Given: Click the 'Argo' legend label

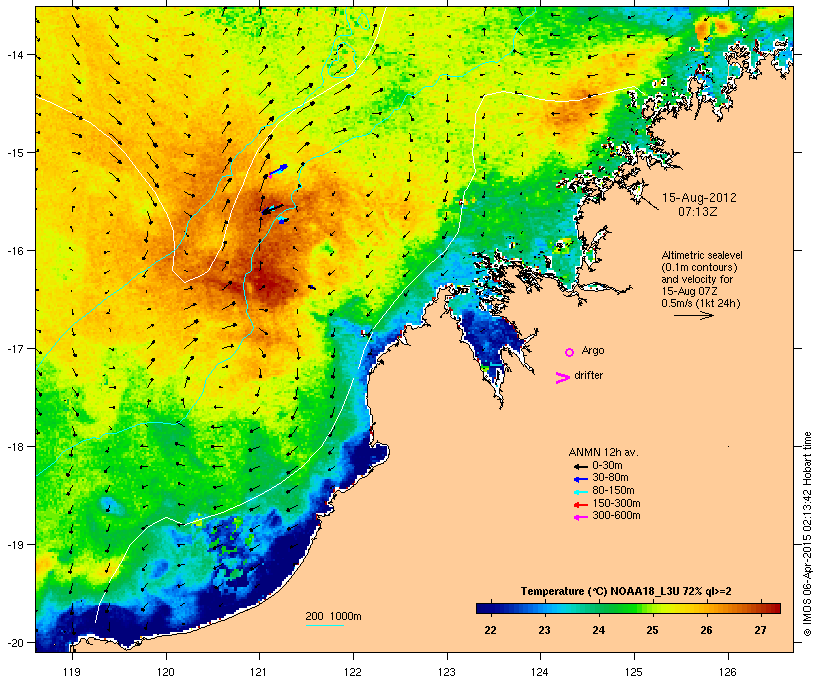Looking at the screenshot, I should tap(593, 351).
